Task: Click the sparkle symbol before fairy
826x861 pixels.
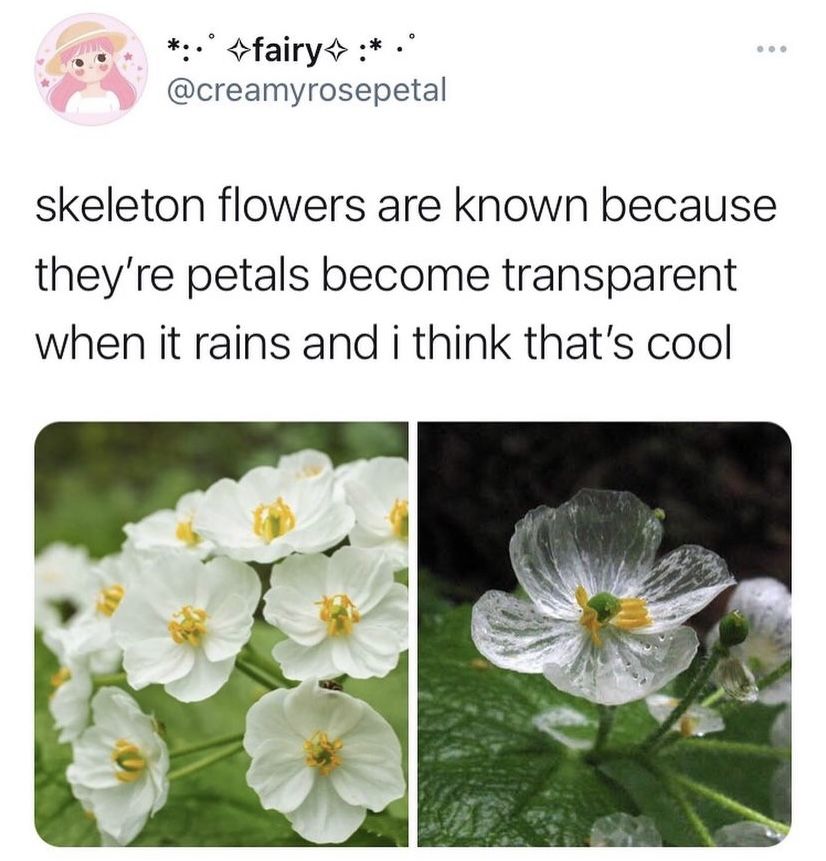Action: click(240, 52)
